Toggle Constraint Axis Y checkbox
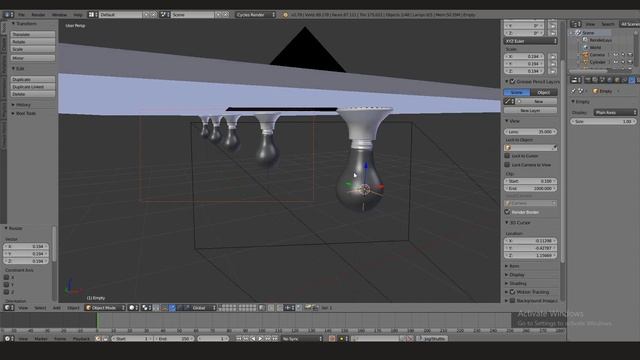The height and width of the screenshot is (360, 640). point(7,285)
